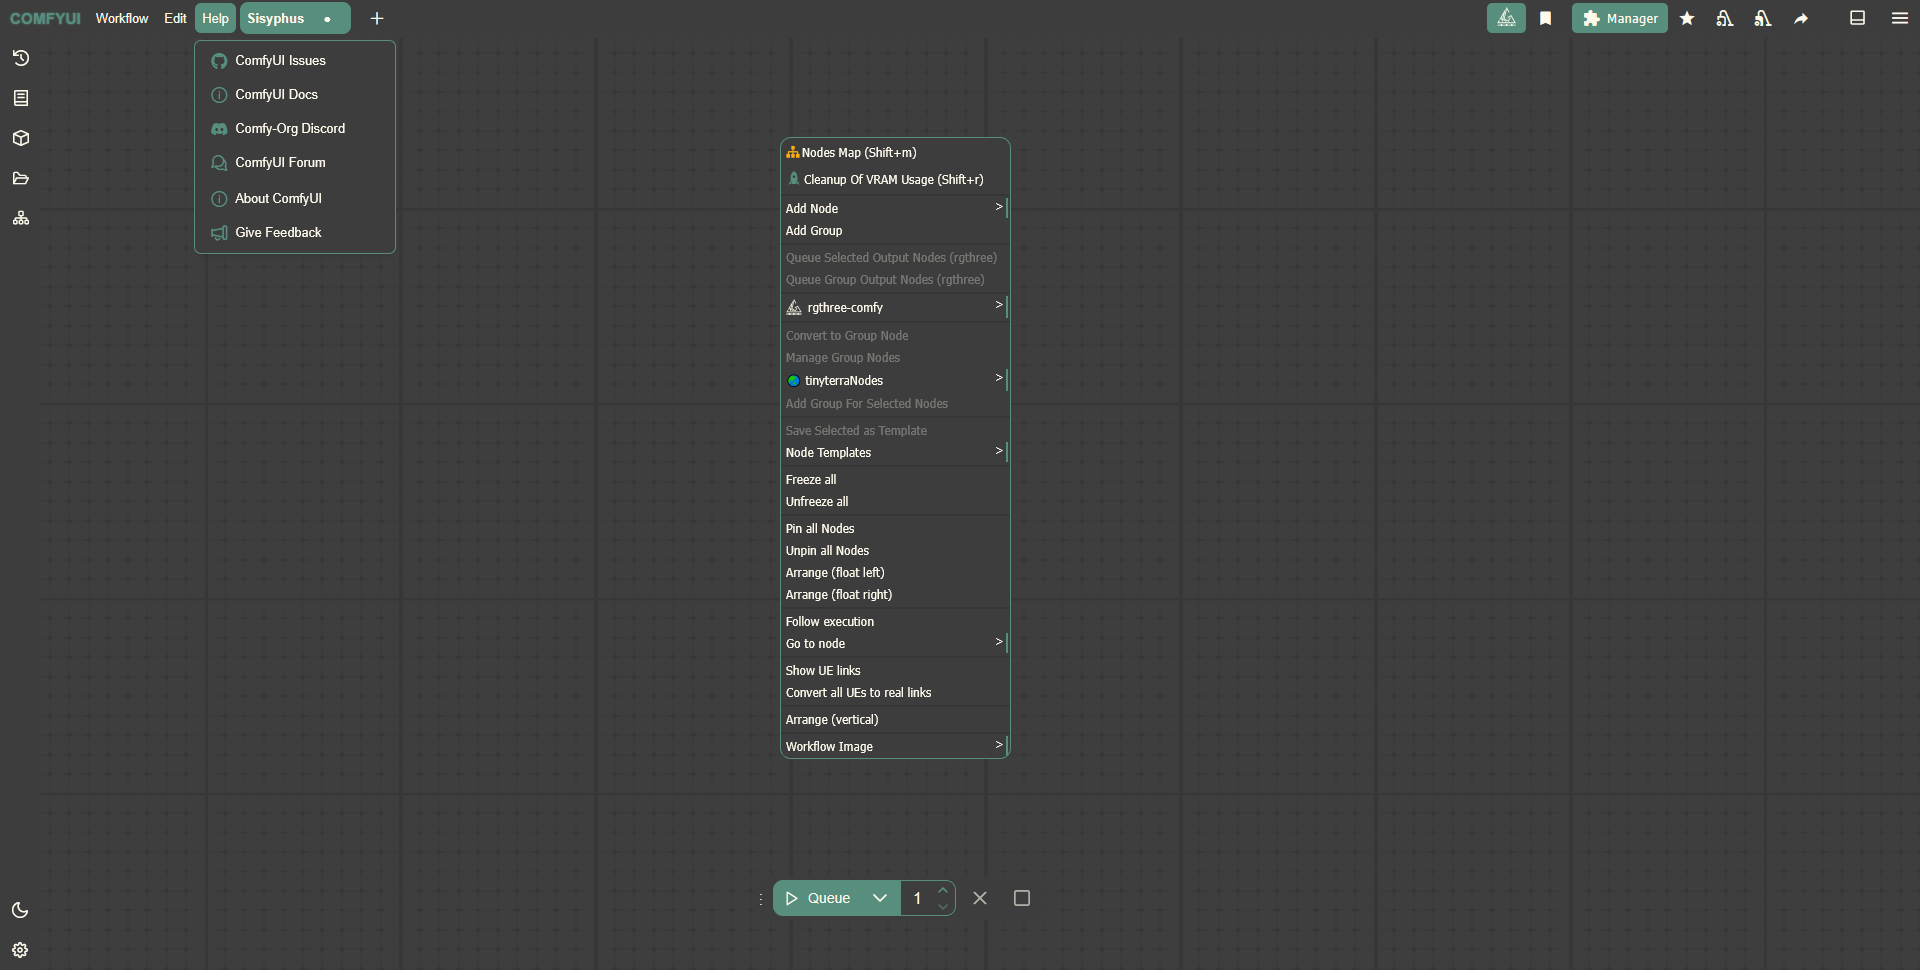Click the star icon beside Manager
Screen dimensions: 1920x970
(x=1687, y=18)
